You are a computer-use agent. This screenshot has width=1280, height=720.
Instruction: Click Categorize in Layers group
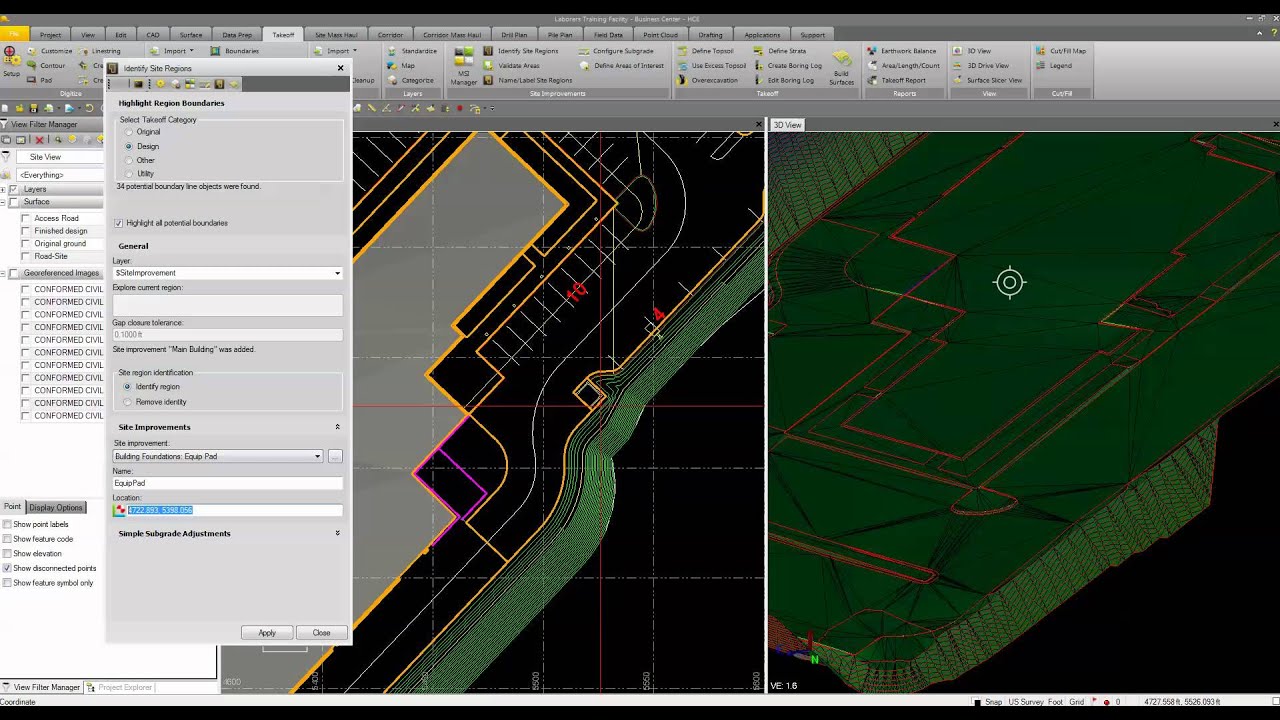click(410, 80)
